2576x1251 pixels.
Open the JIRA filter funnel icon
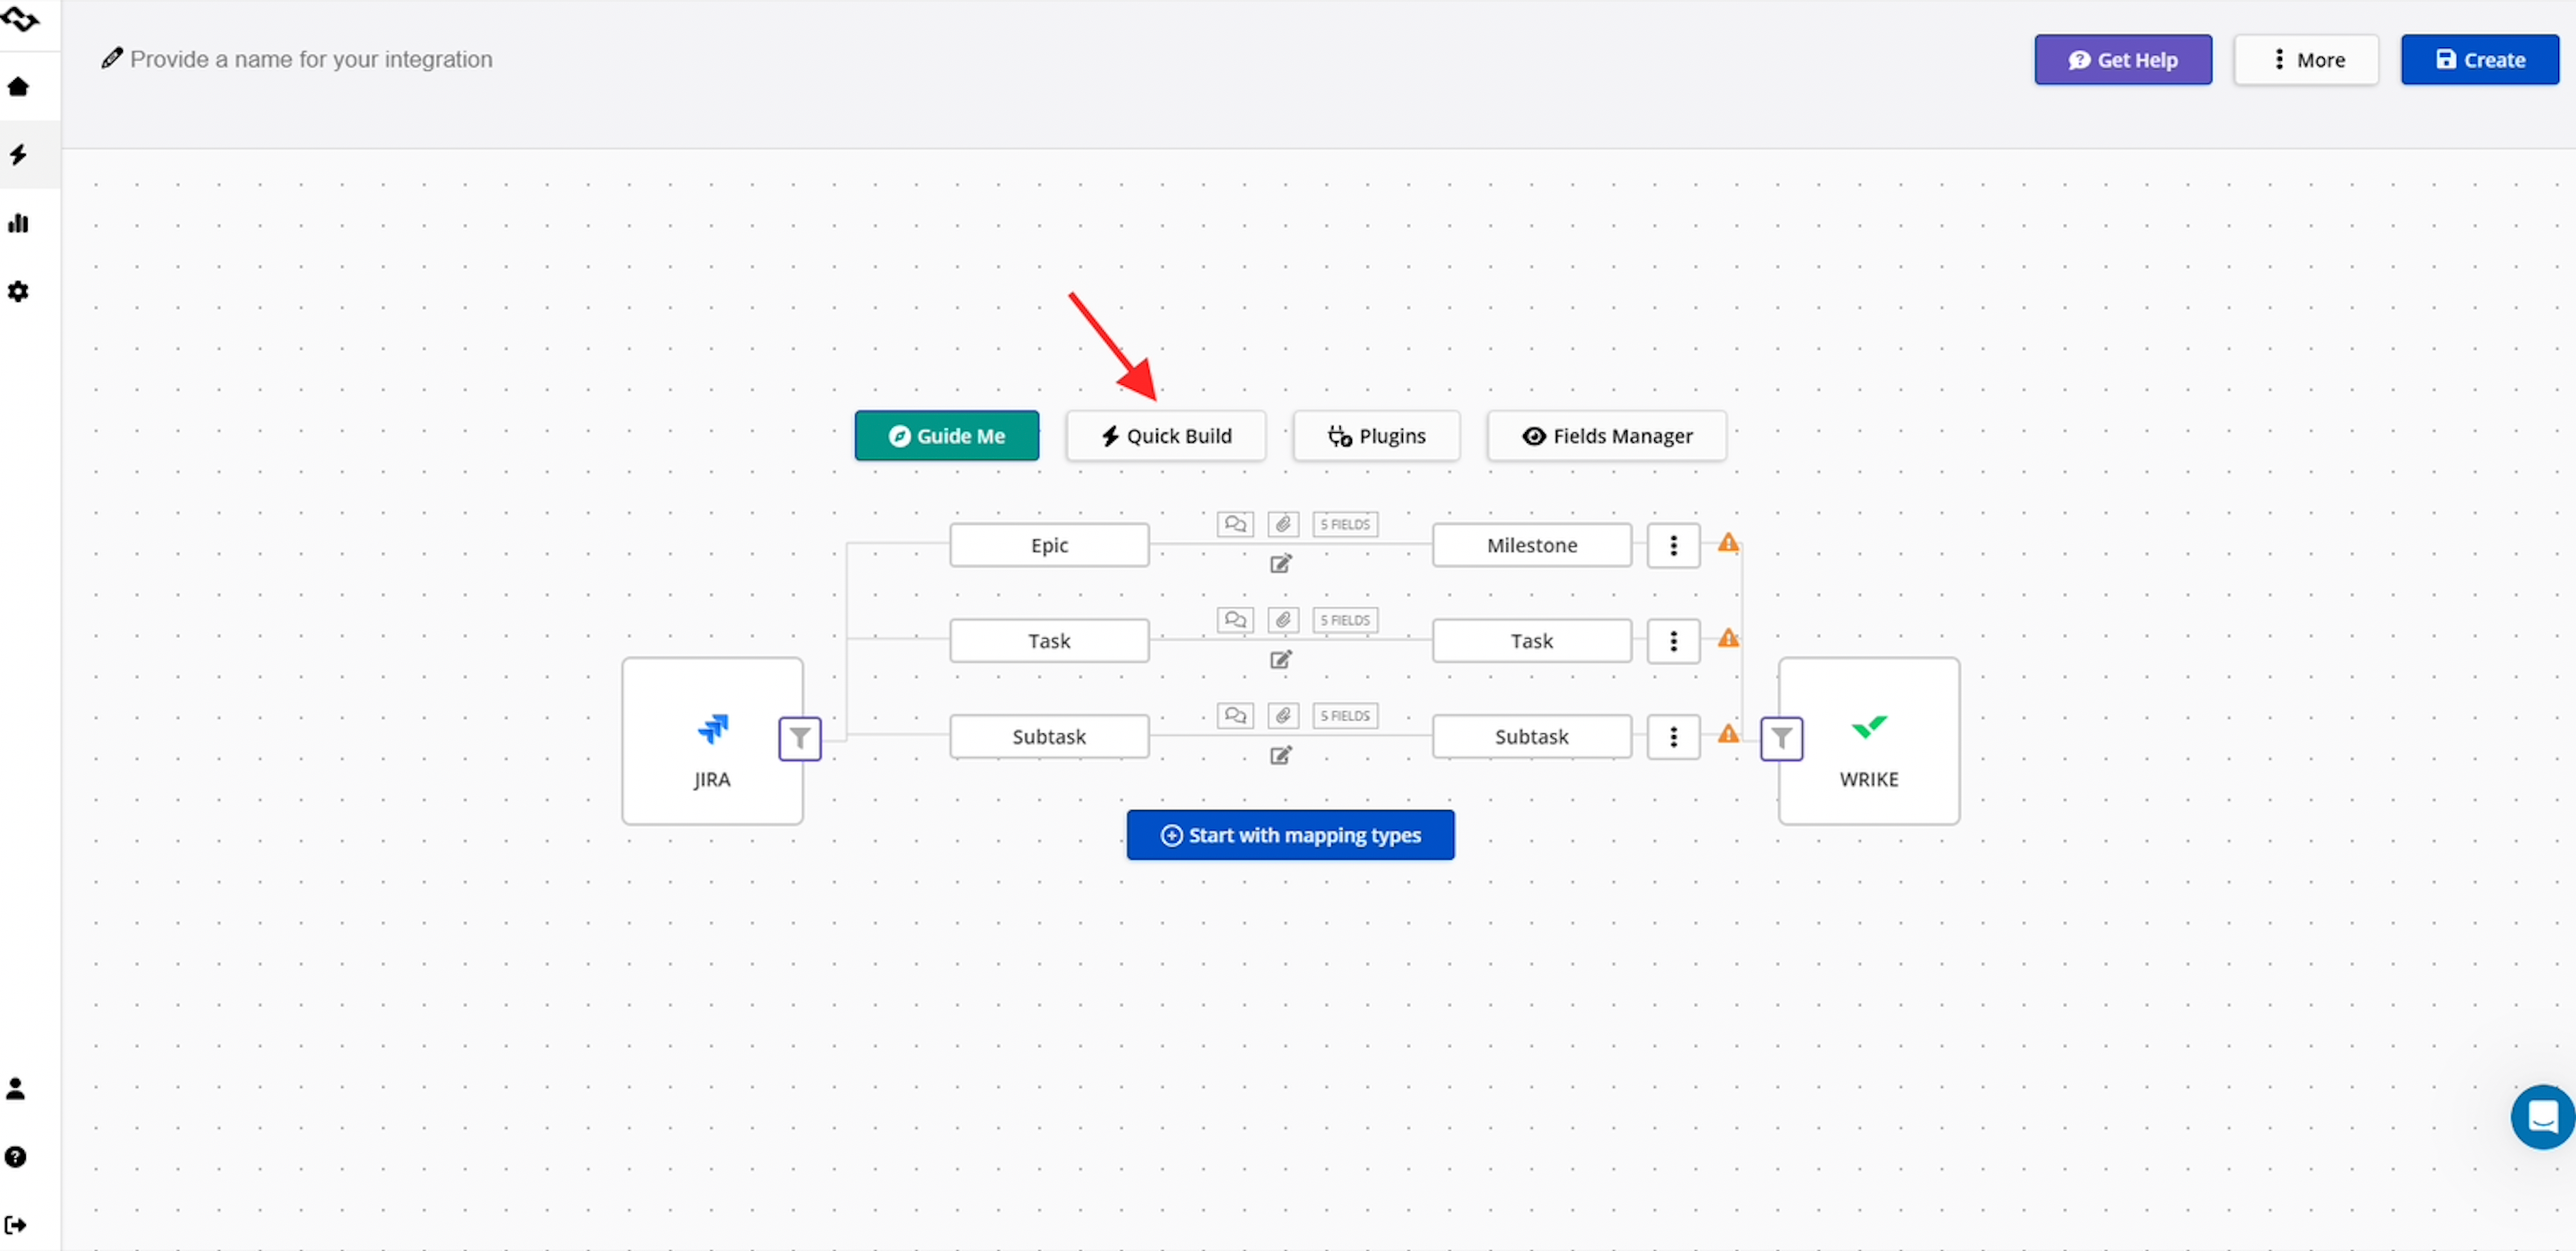799,738
